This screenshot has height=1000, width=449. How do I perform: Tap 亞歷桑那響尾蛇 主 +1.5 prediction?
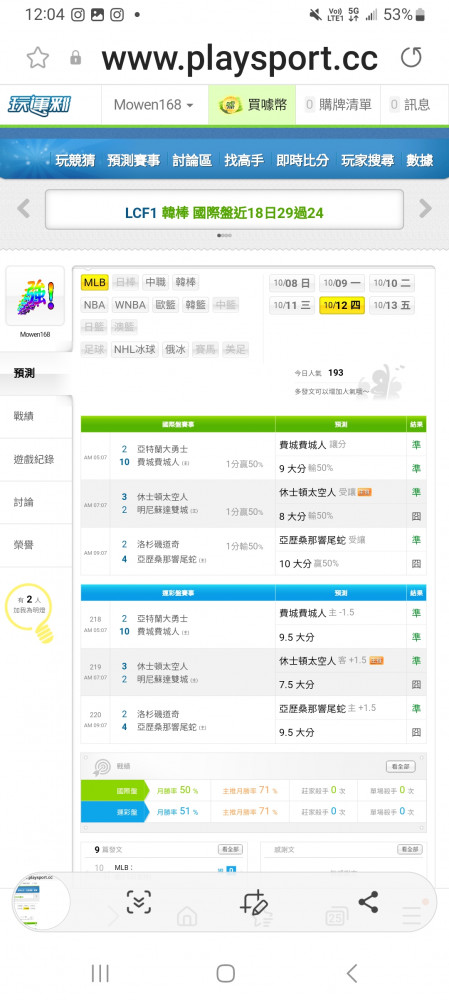pos(327,708)
